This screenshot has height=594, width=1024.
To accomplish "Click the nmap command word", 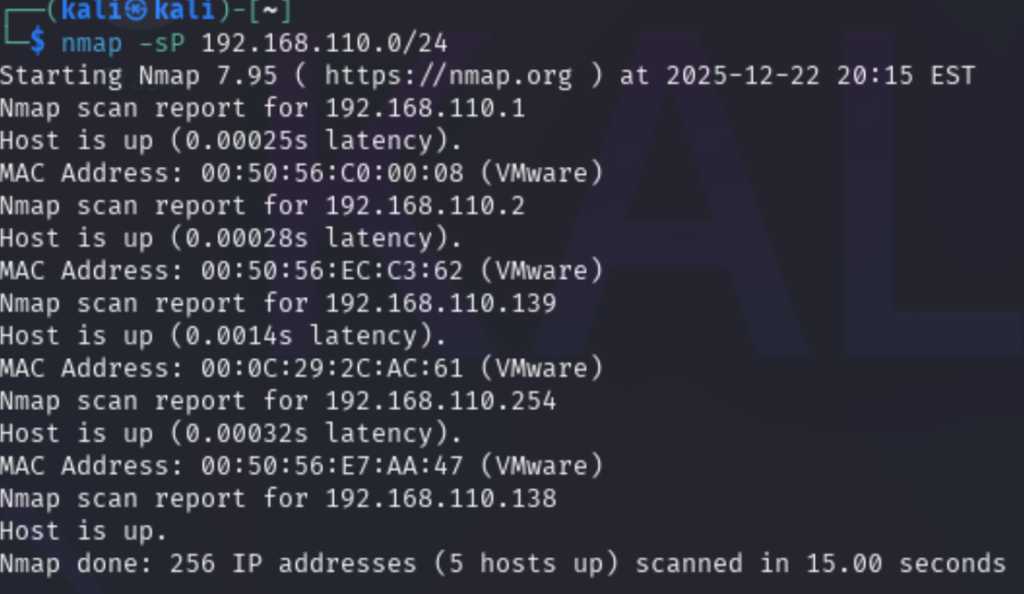I will tap(93, 43).
